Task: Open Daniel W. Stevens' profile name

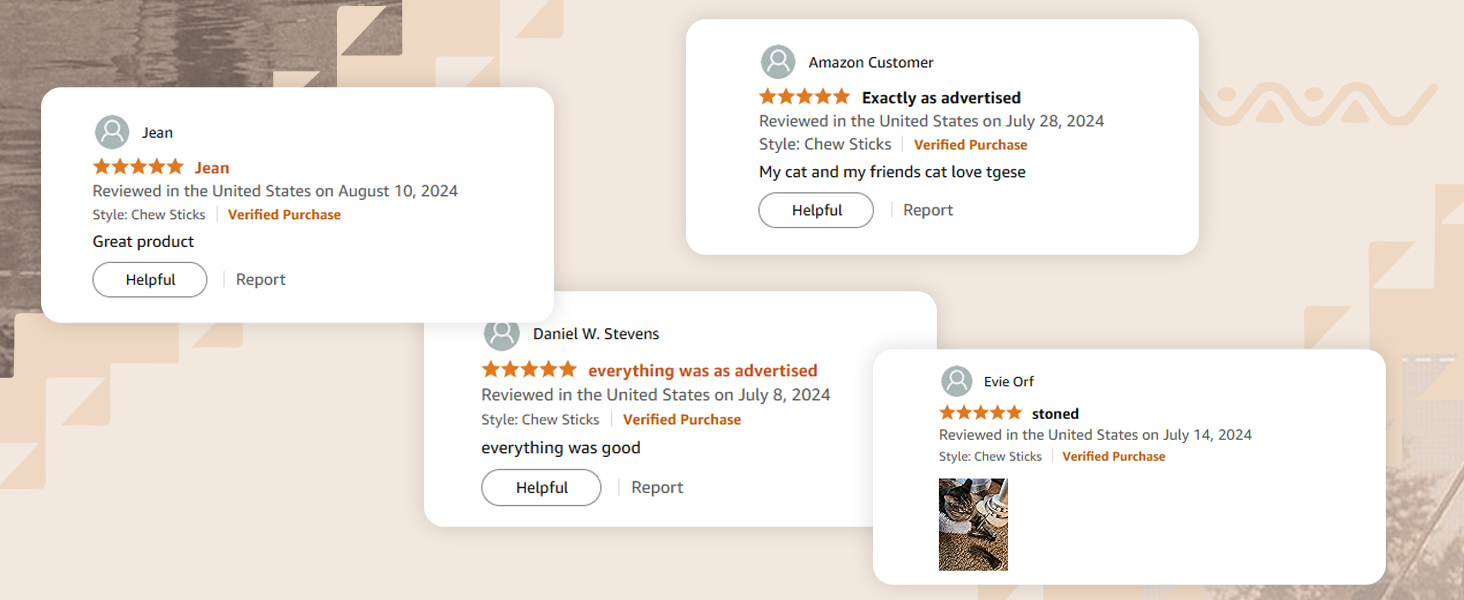Action: 596,334
